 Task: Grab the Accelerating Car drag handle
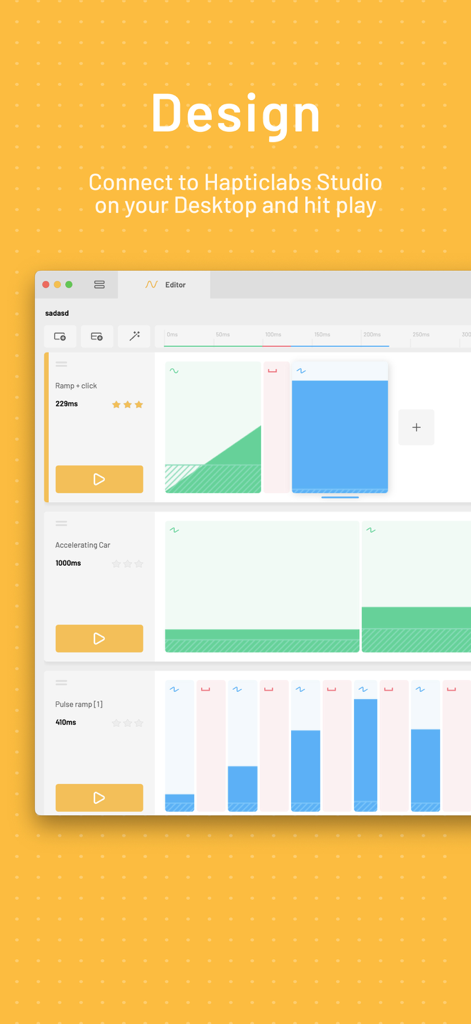point(61,523)
